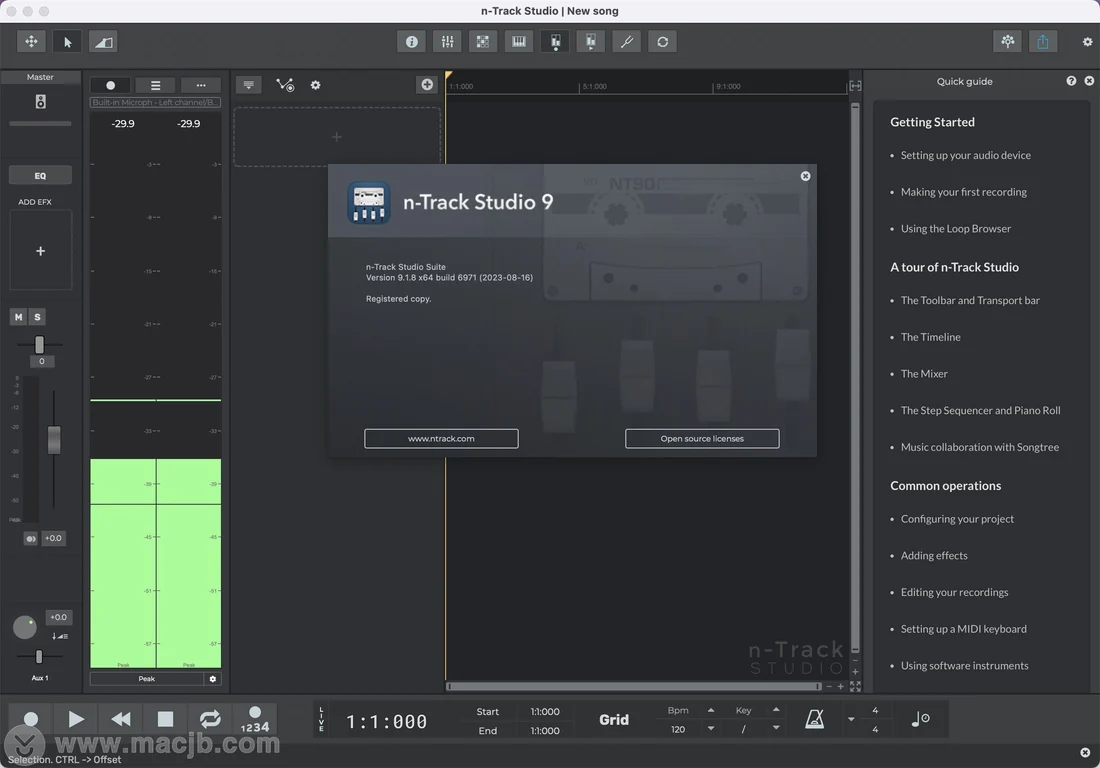The height and width of the screenshot is (768, 1100).
Task: Toggle loop playback in transport
Action: click(x=210, y=719)
